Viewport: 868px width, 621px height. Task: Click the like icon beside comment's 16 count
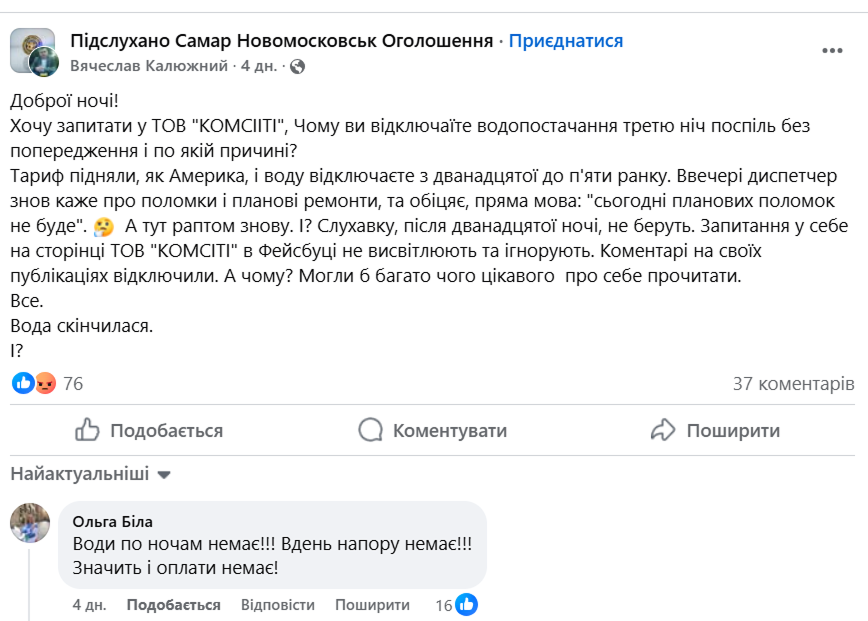[466, 605]
